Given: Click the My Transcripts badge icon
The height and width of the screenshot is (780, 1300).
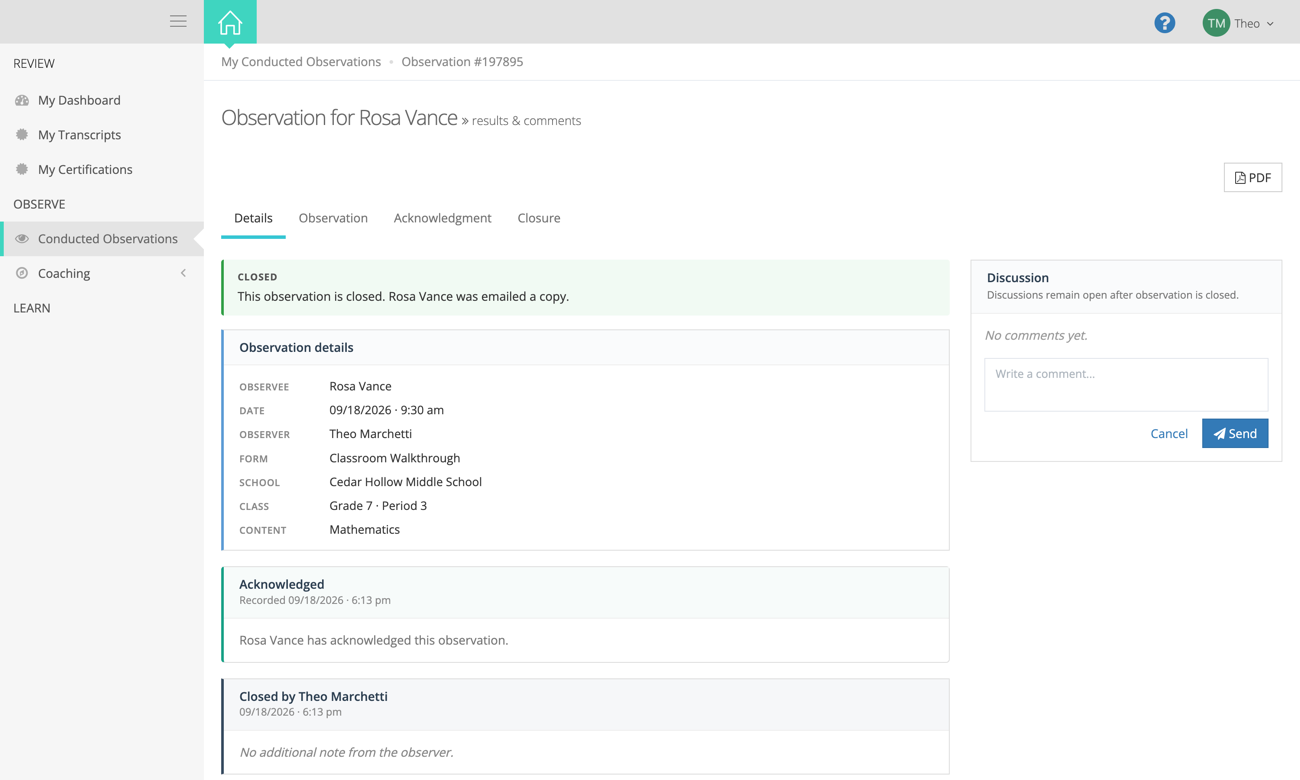Looking at the screenshot, I should [22, 134].
